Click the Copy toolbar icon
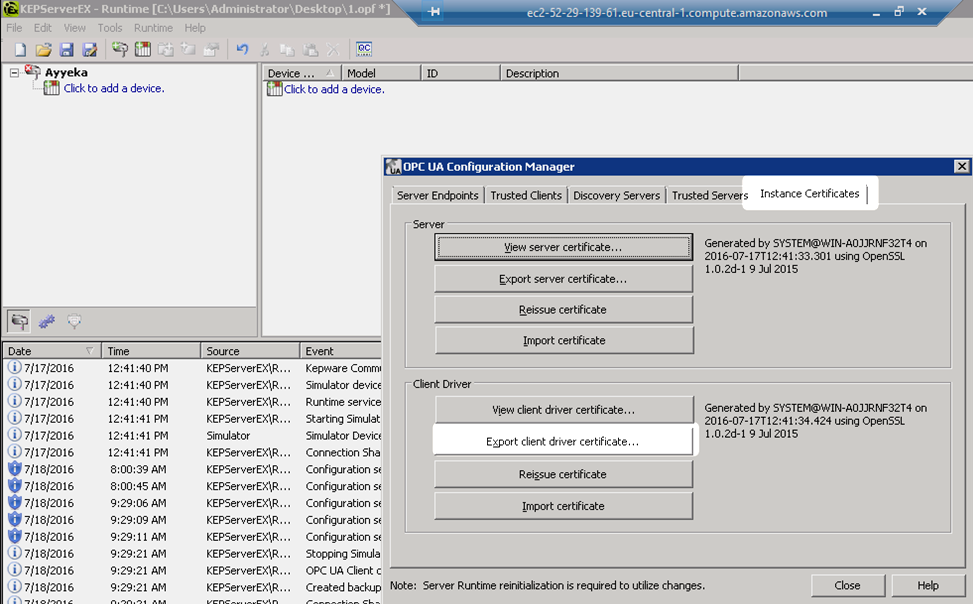 click(287, 49)
